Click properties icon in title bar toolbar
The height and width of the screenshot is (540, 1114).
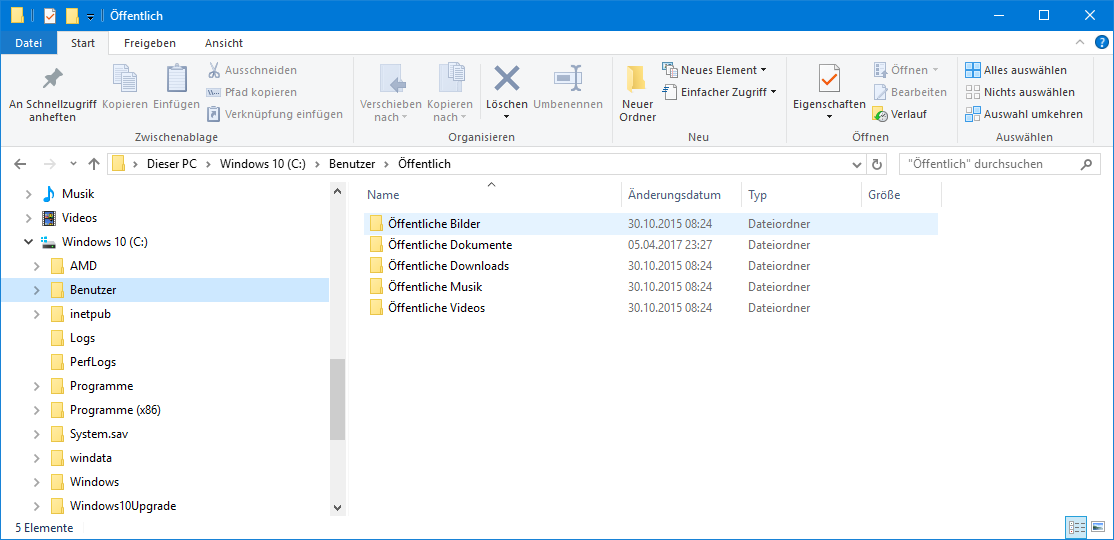tap(50, 16)
